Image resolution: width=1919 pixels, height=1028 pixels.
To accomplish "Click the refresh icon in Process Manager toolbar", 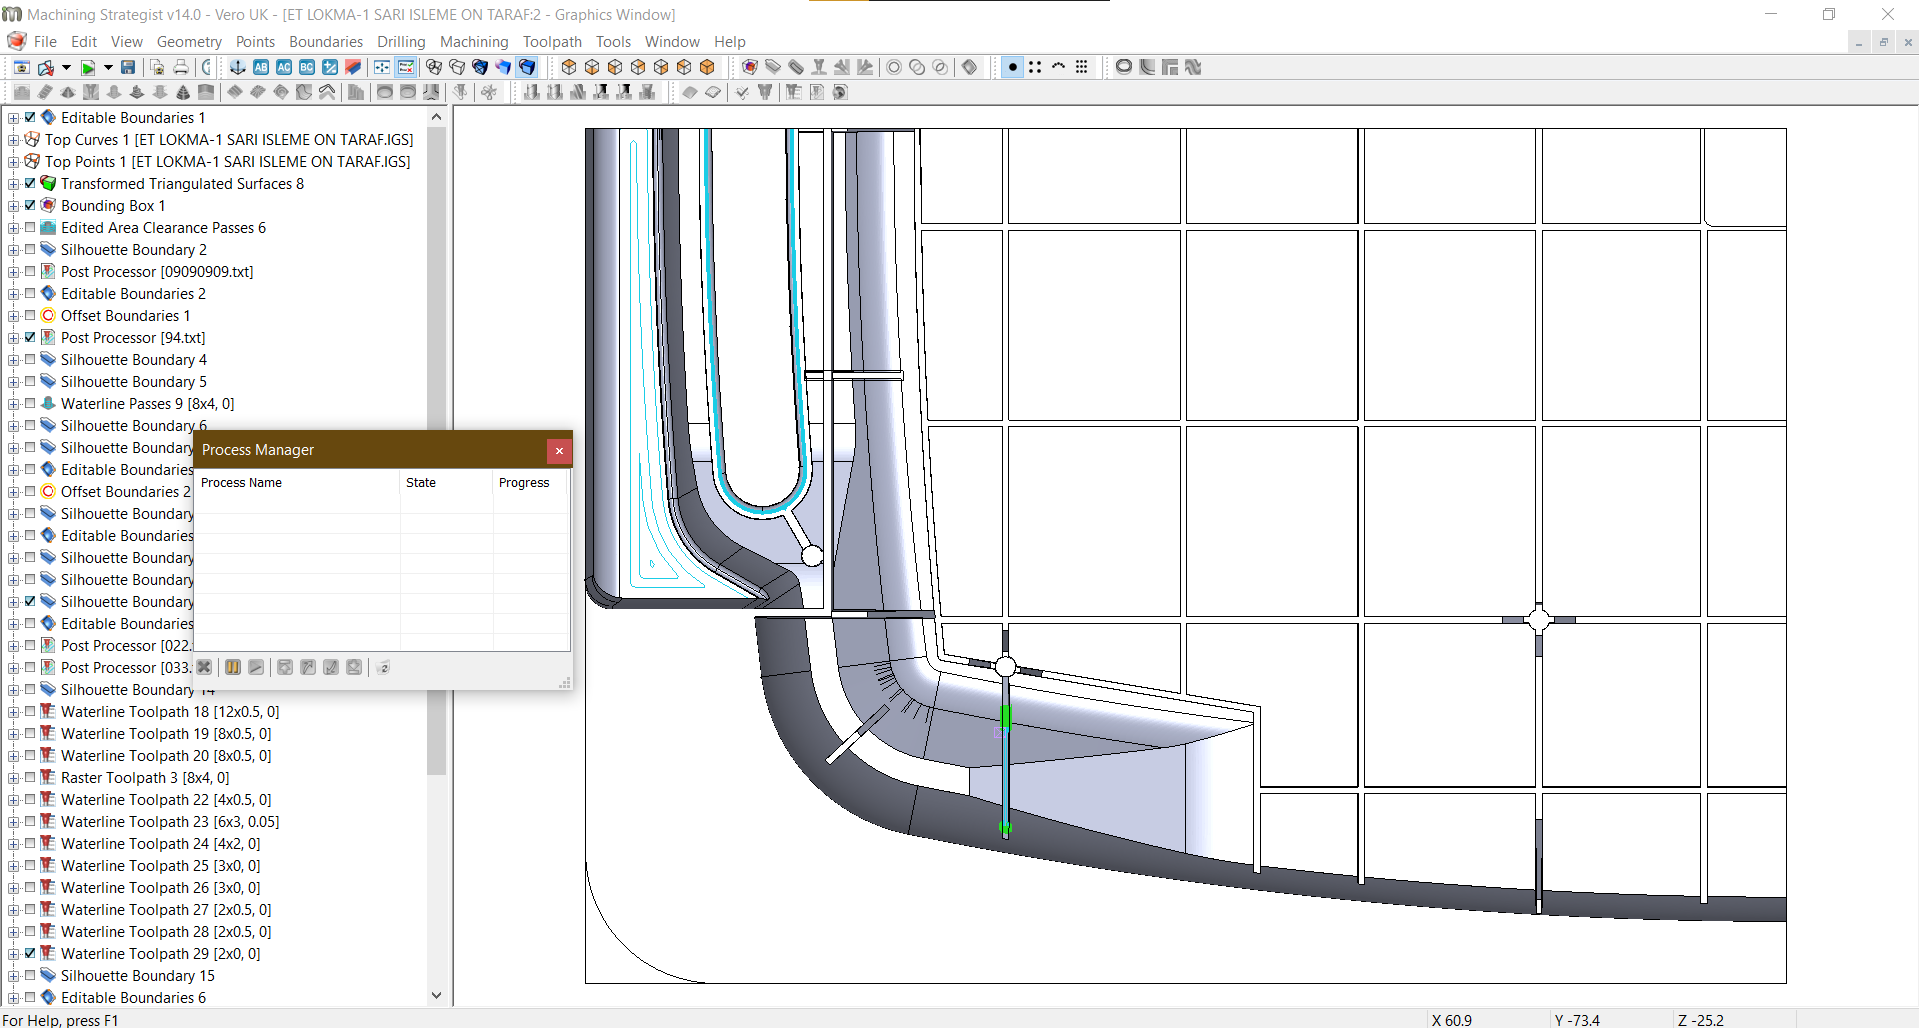I will [383, 667].
